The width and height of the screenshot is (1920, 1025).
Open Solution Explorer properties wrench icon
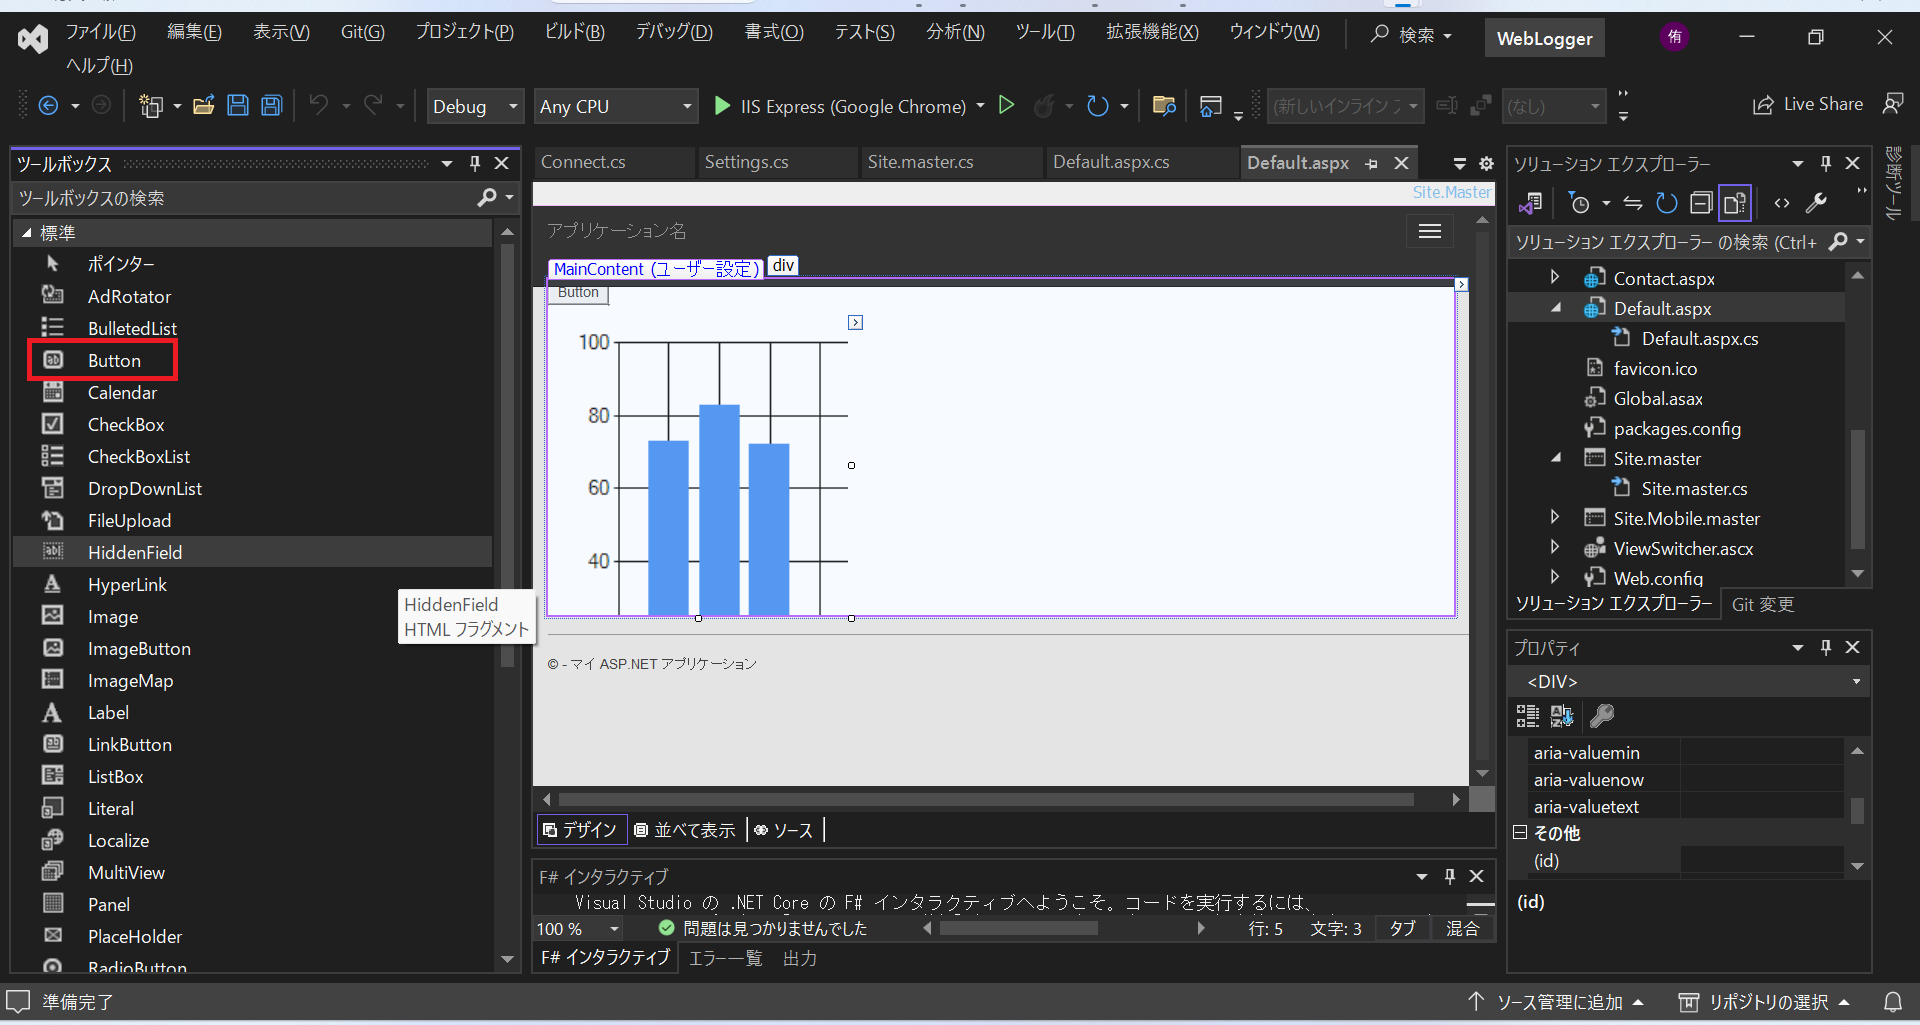[x=1817, y=203]
